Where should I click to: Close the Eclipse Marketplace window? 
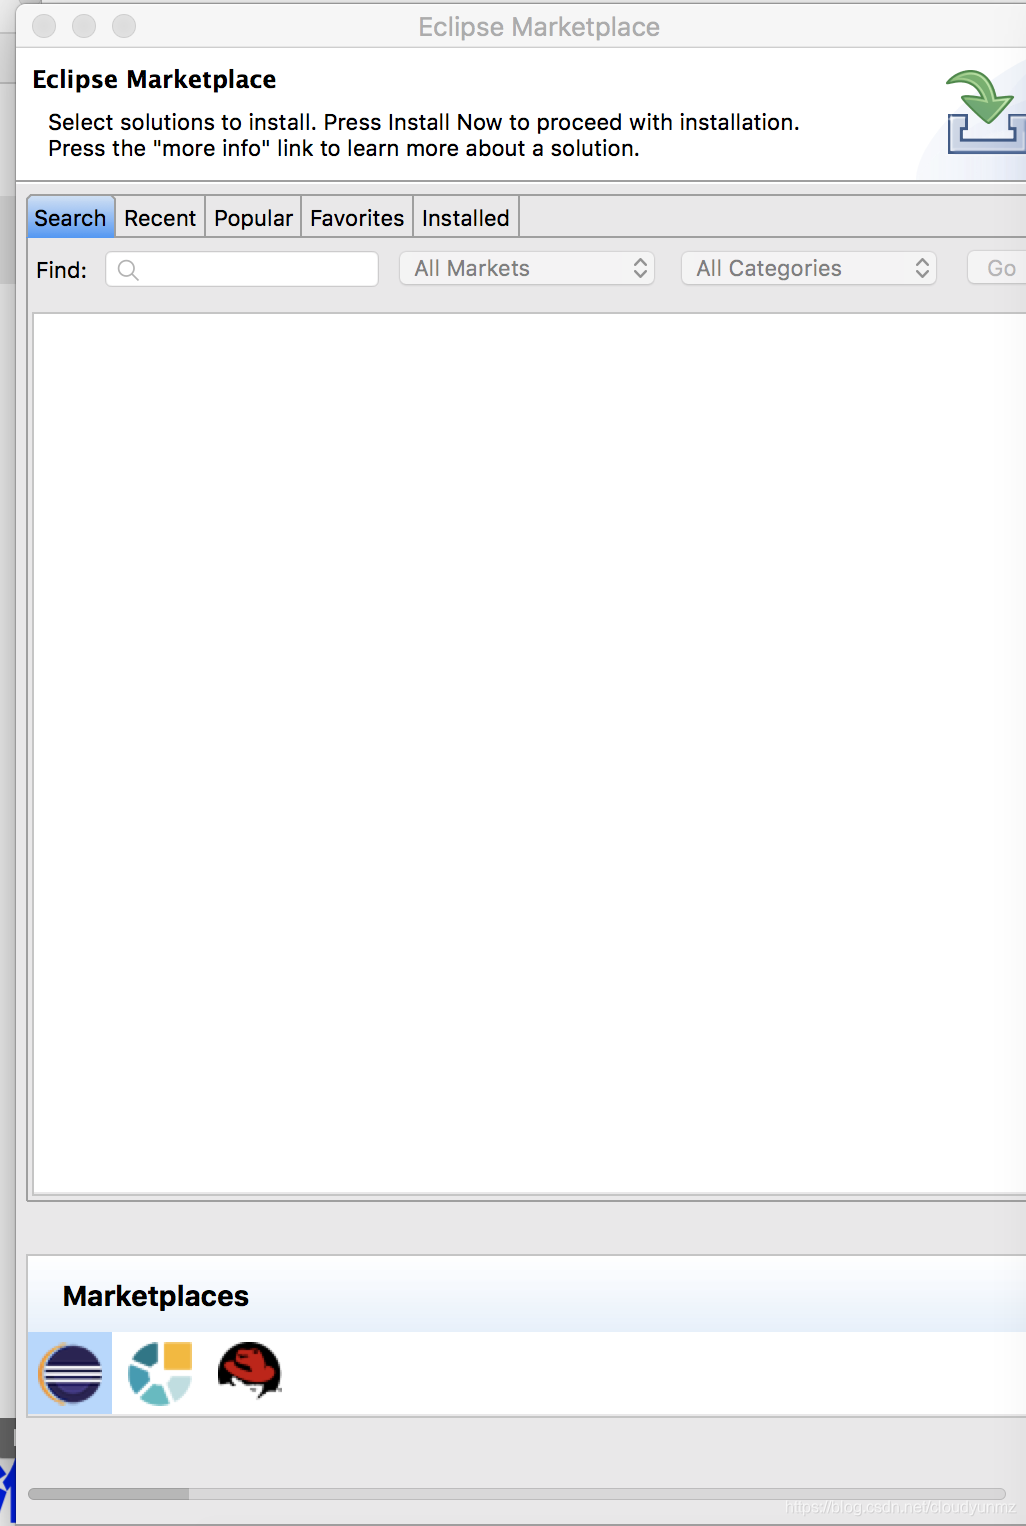[44, 26]
